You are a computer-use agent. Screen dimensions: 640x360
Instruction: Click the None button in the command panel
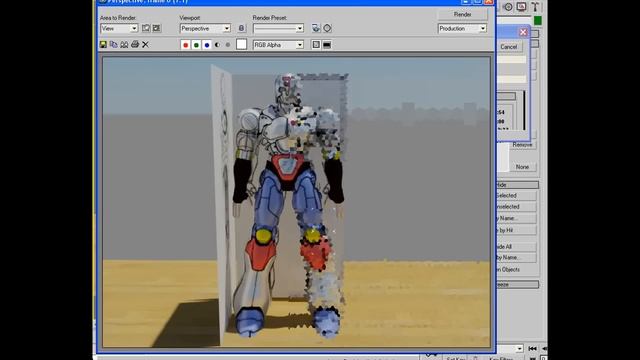pyautogui.click(x=522, y=167)
